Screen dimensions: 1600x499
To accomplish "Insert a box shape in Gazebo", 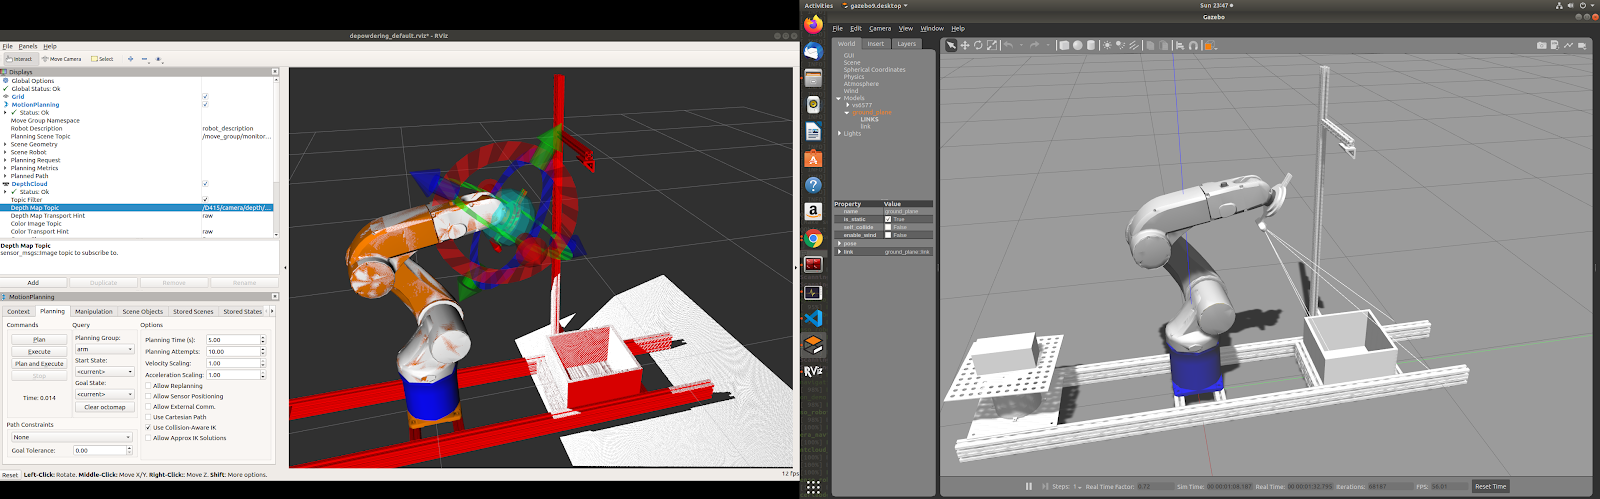I will [1064, 45].
